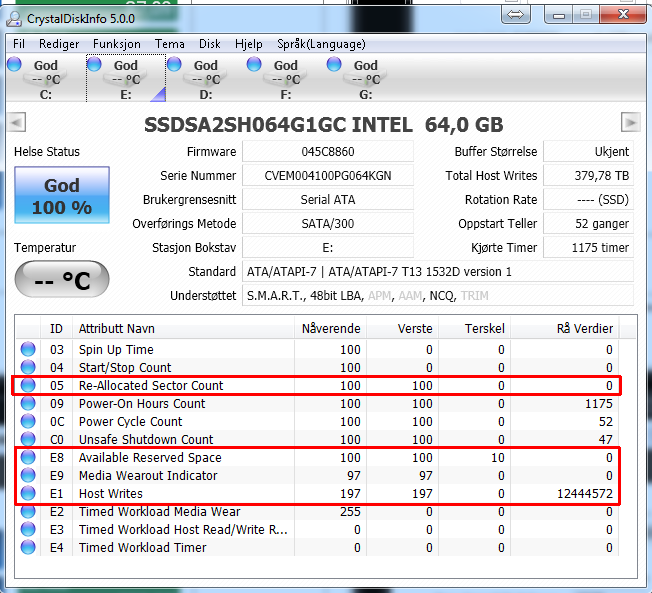Click the Nåverende column header
Viewport: 652px width, 593px height.
pyautogui.click(x=331, y=329)
